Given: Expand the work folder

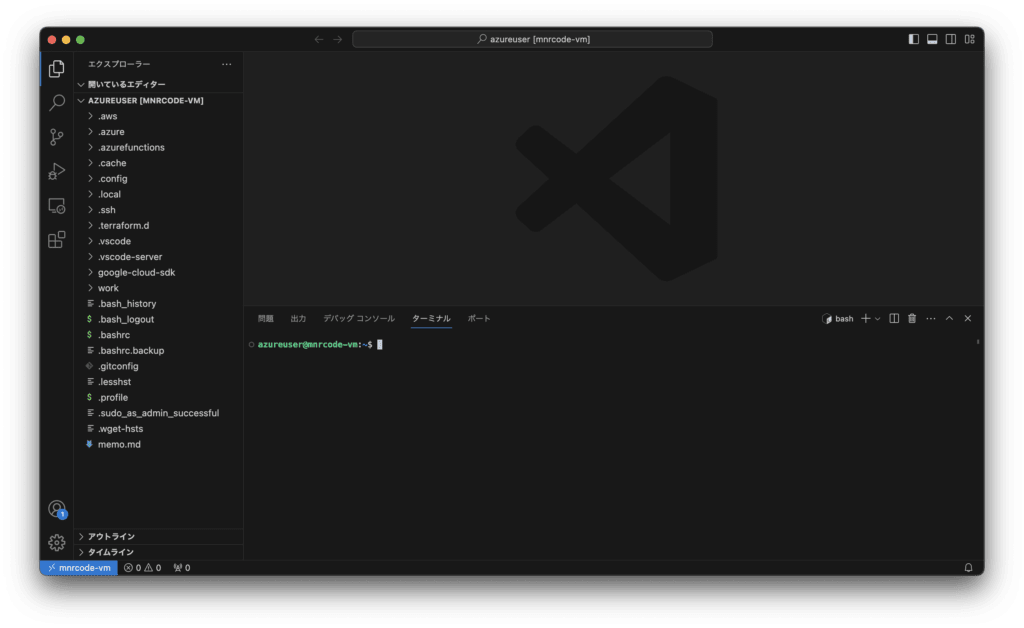Looking at the screenshot, I should [x=159, y=289].
